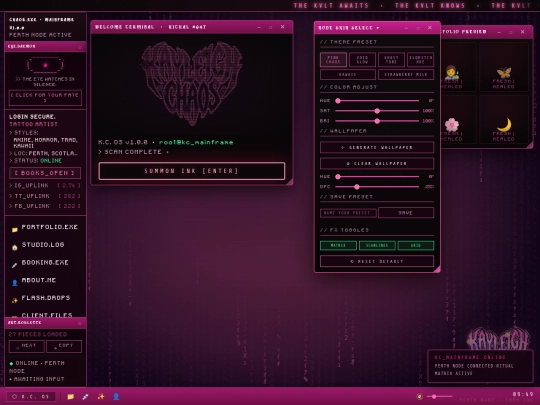Toggle the Matrix effect
Viewport: 540px width, 405px height.
338,246
